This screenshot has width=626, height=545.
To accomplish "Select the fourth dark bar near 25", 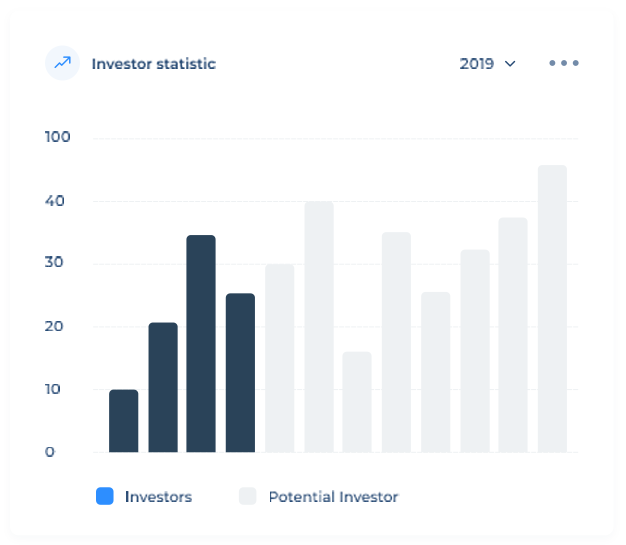I will [240, 372].
